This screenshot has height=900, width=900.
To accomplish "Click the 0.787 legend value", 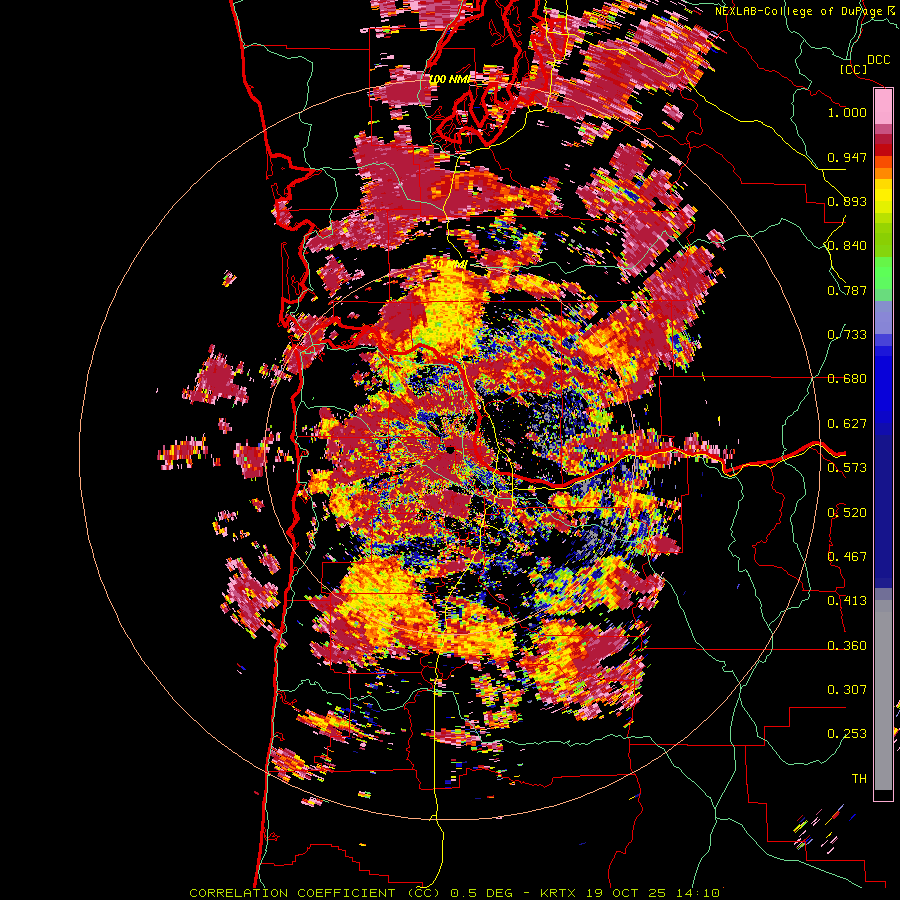I will 847,290.
